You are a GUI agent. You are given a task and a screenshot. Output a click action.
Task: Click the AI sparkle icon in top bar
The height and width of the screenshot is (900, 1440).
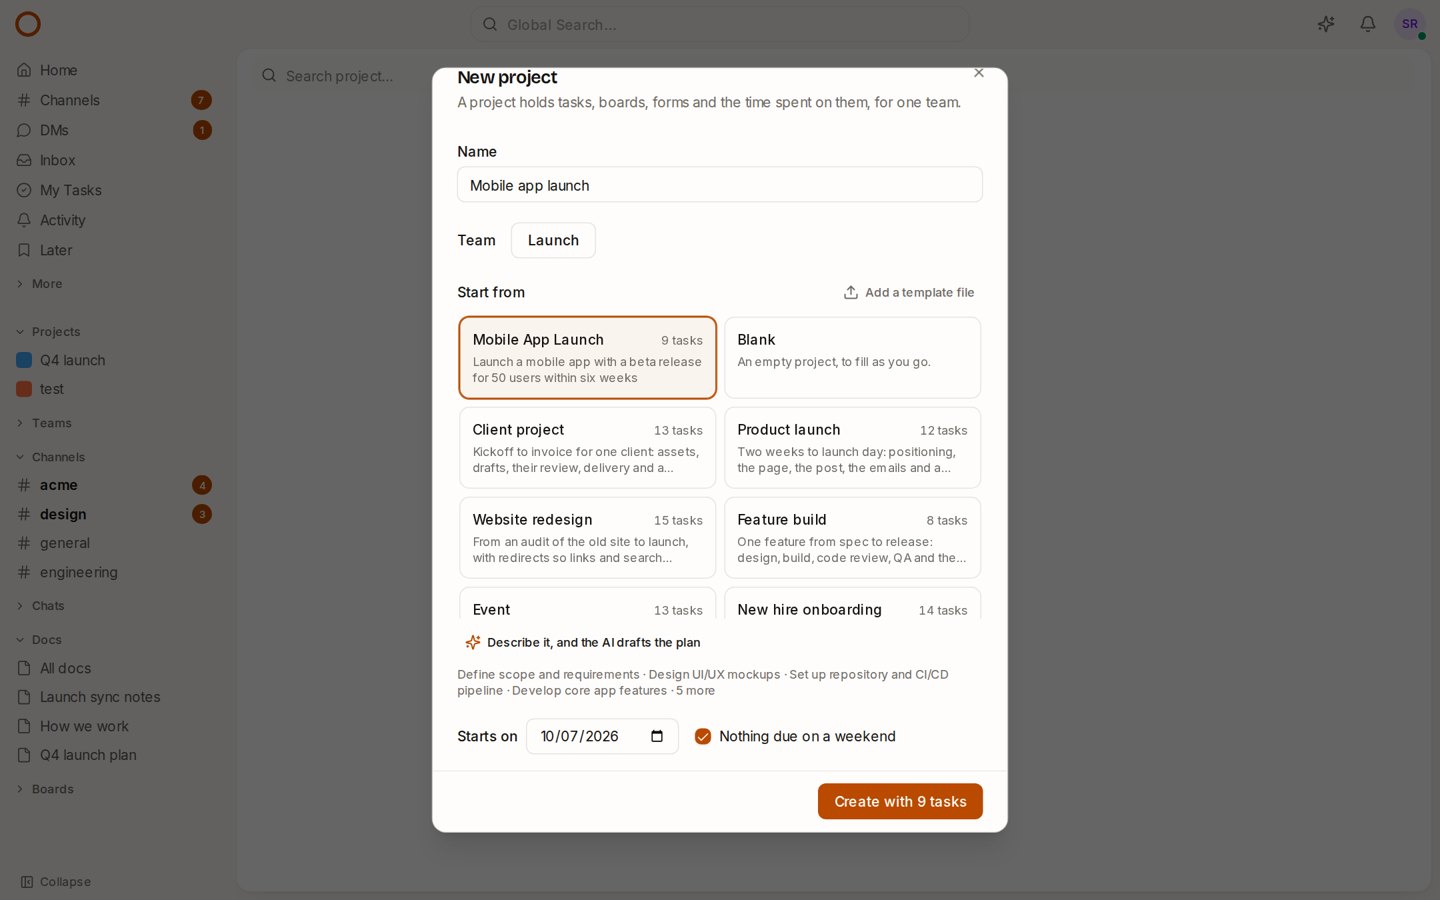[x=1326, y=24]
